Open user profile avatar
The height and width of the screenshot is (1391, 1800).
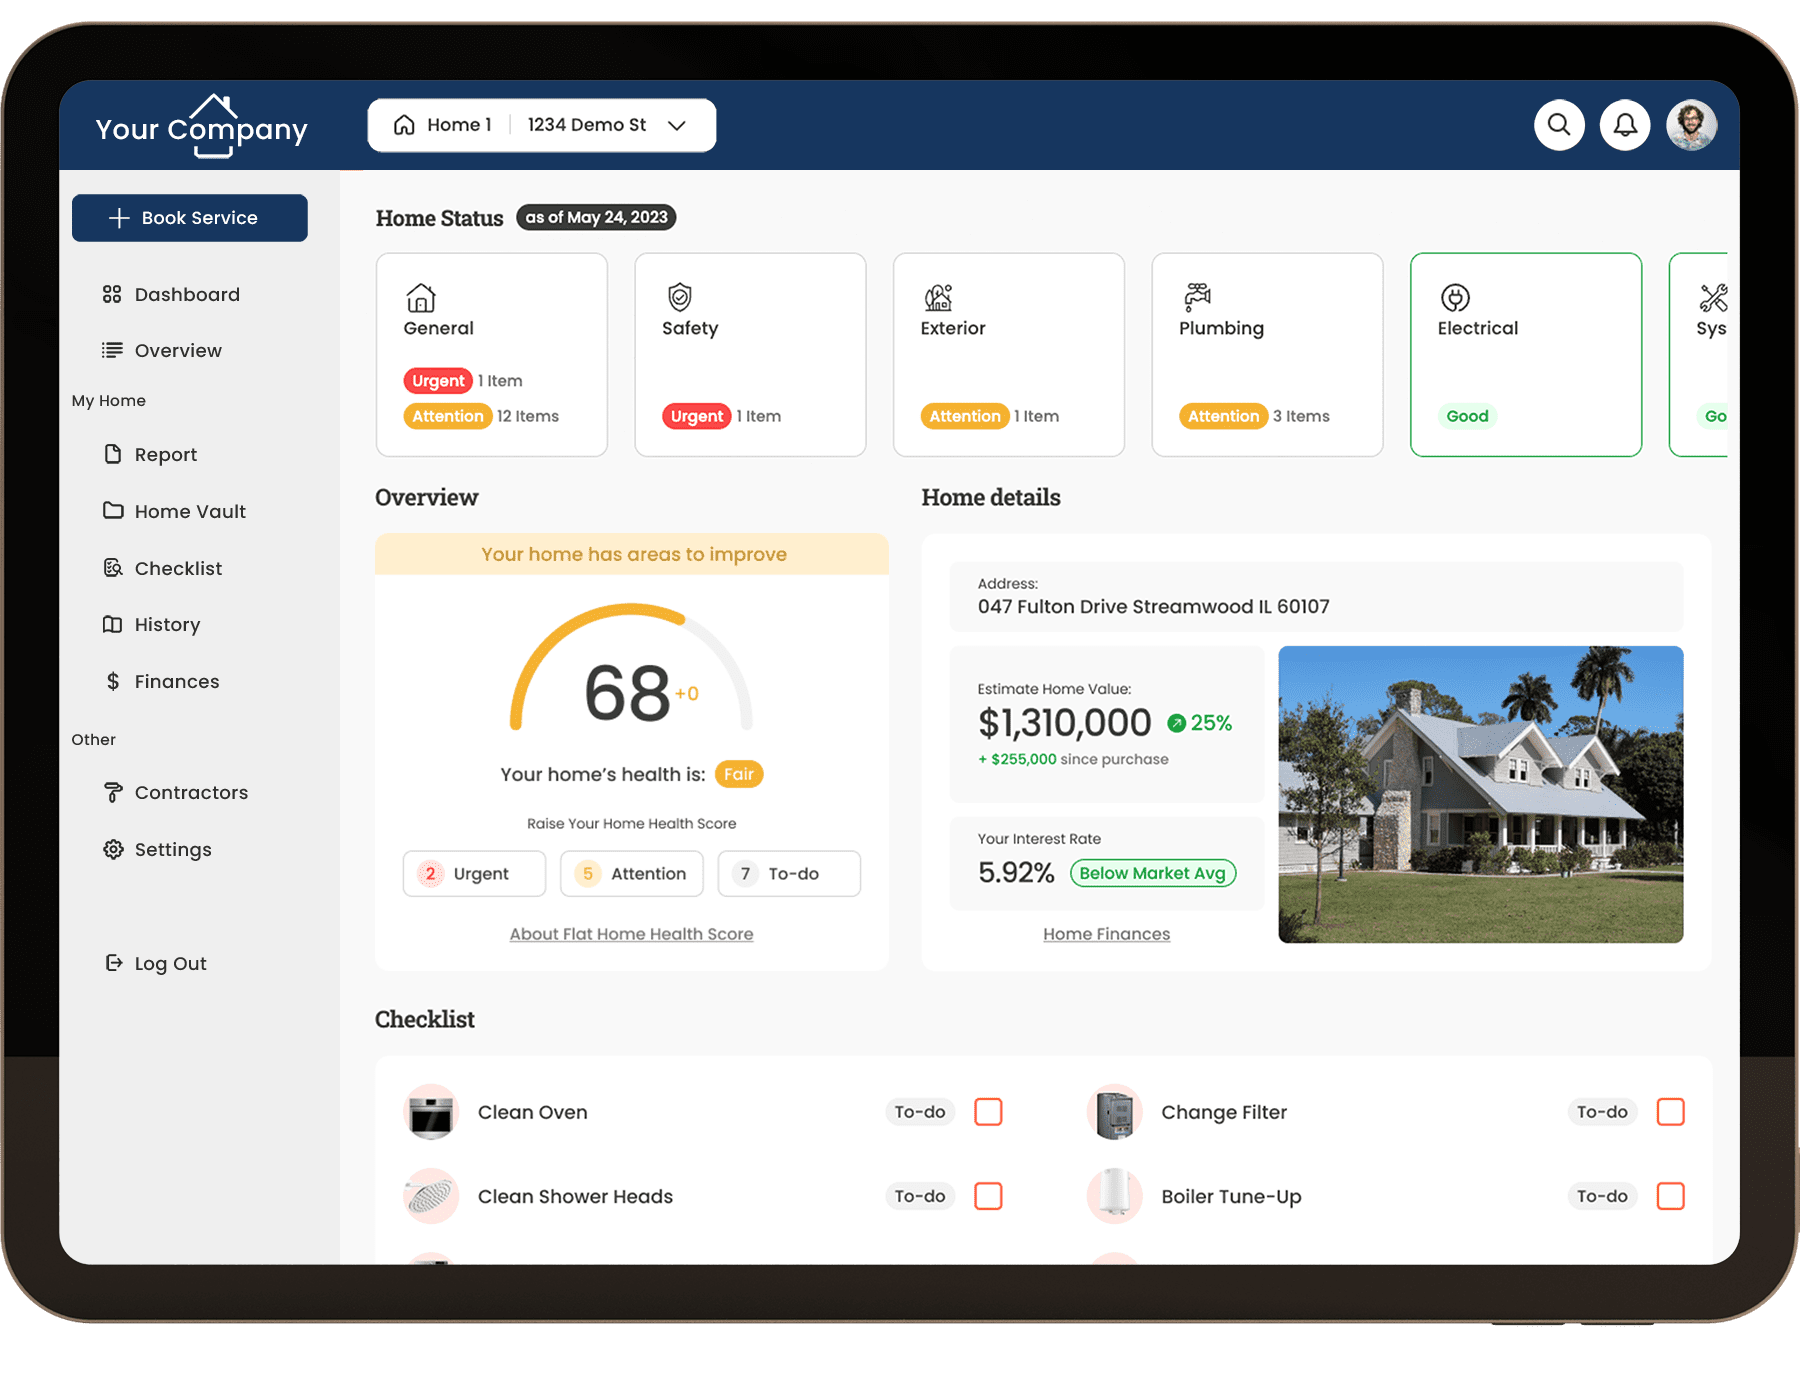pyautogui.click(x=1691, y=125)
